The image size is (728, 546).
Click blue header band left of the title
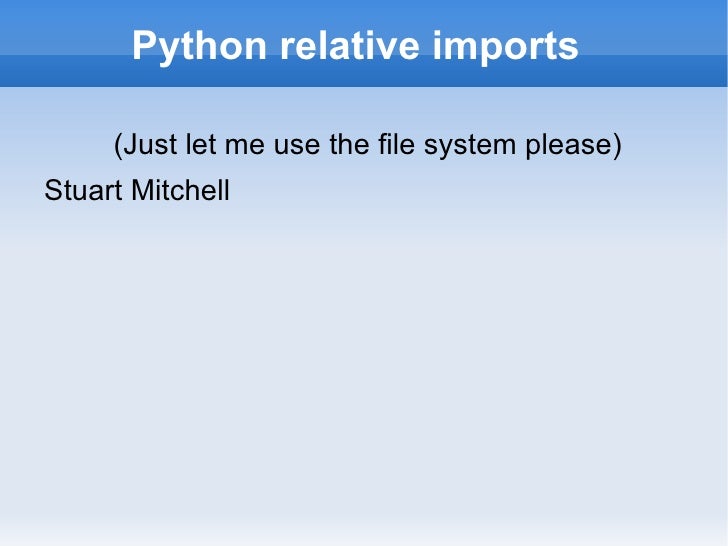tap(65, 44)
